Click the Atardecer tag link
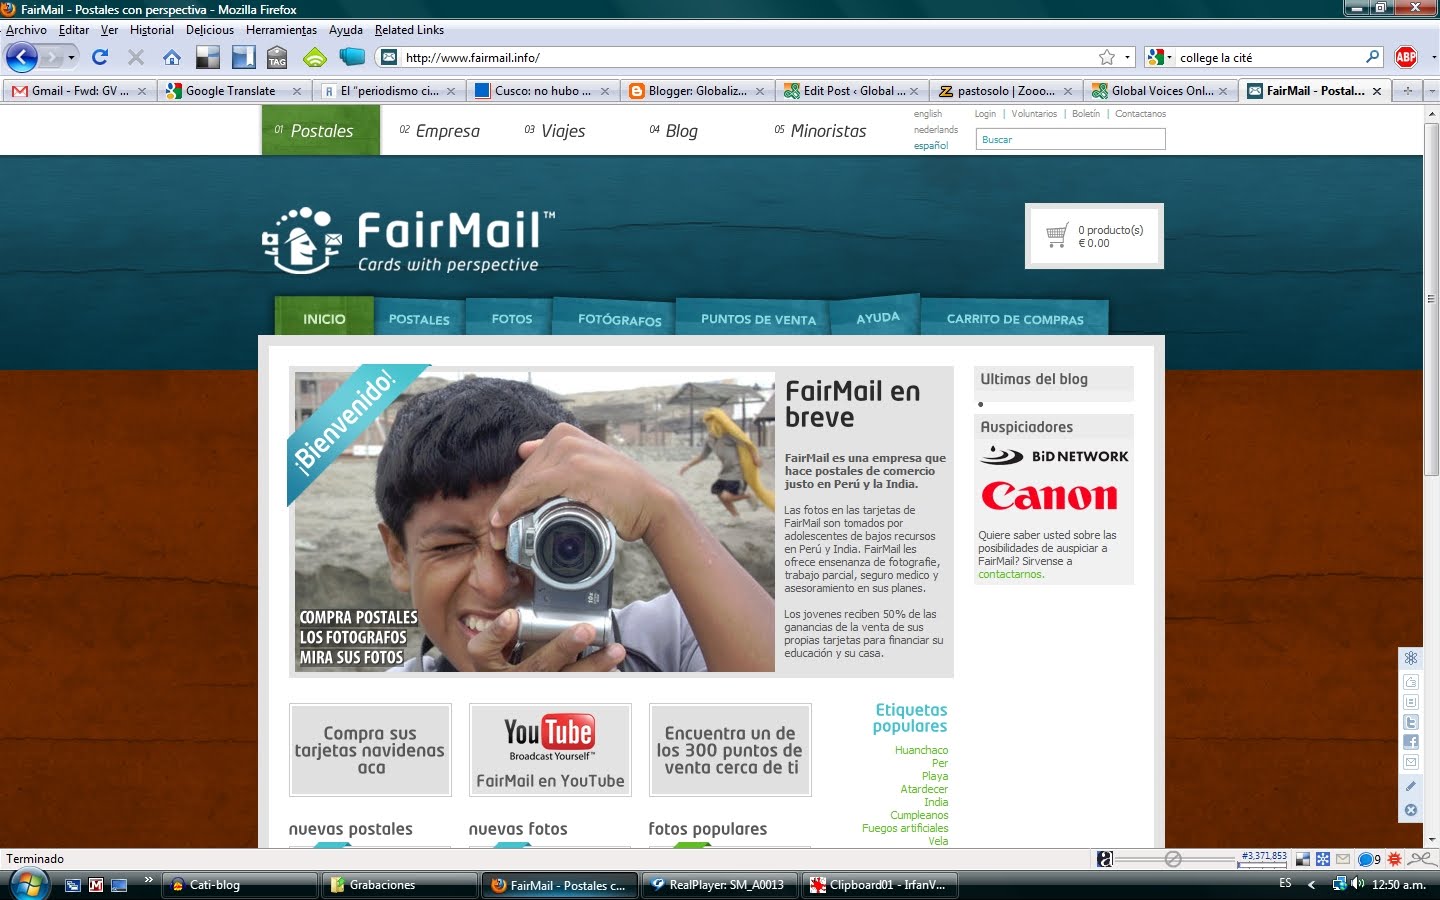Image resolution: width=1440 pixels, height=900 pixels. tap(924, 789)
